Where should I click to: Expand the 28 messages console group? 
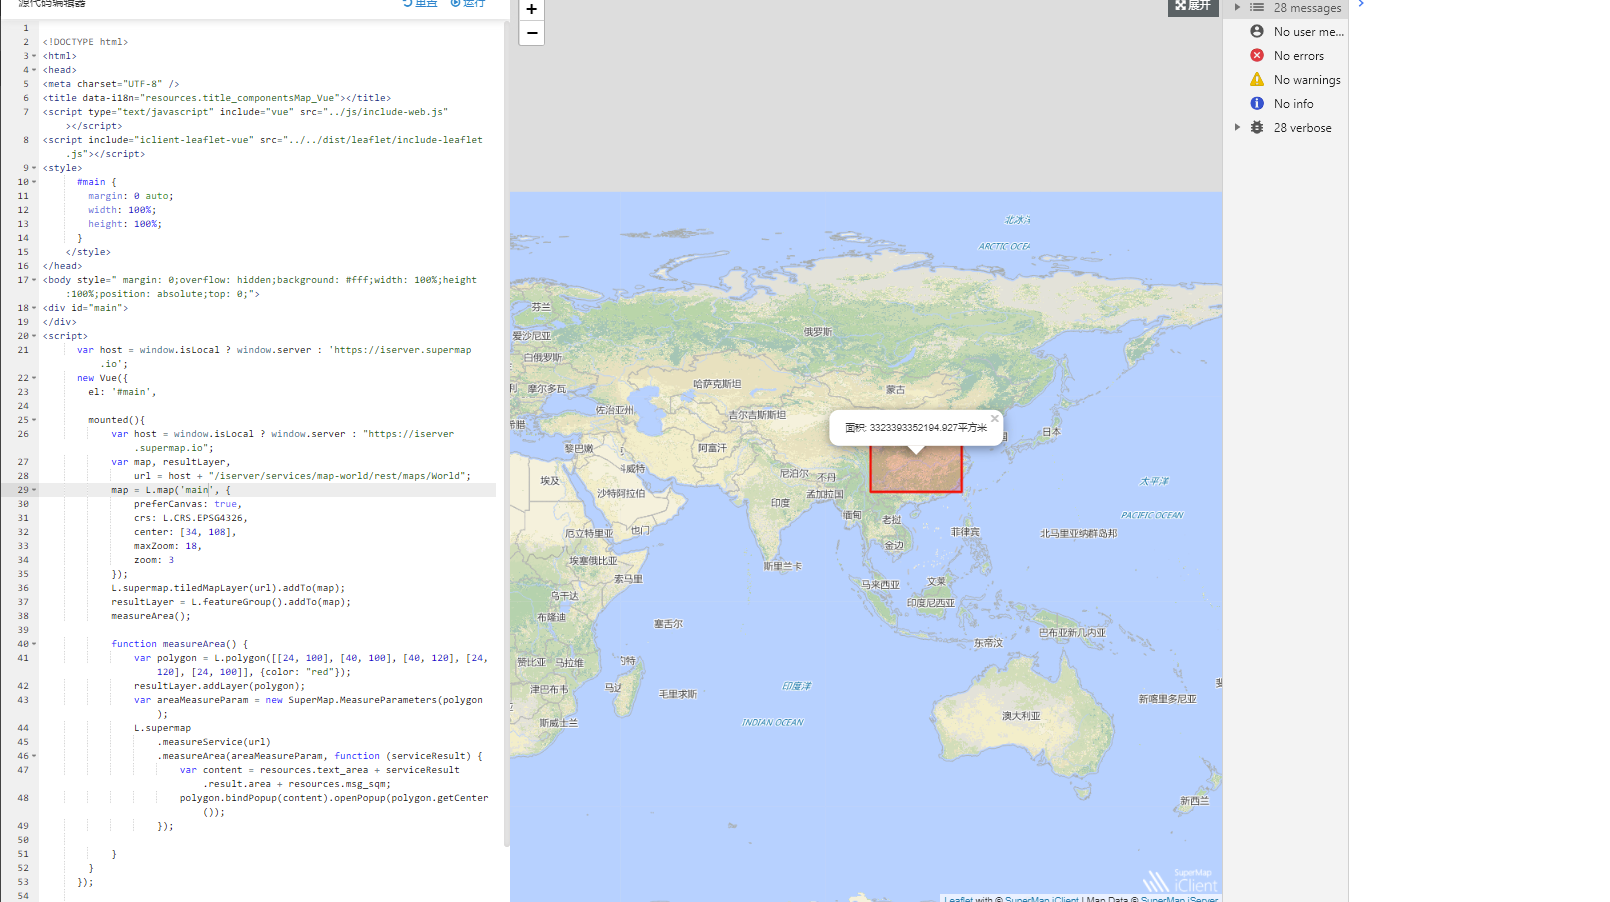pos(1238,7)
